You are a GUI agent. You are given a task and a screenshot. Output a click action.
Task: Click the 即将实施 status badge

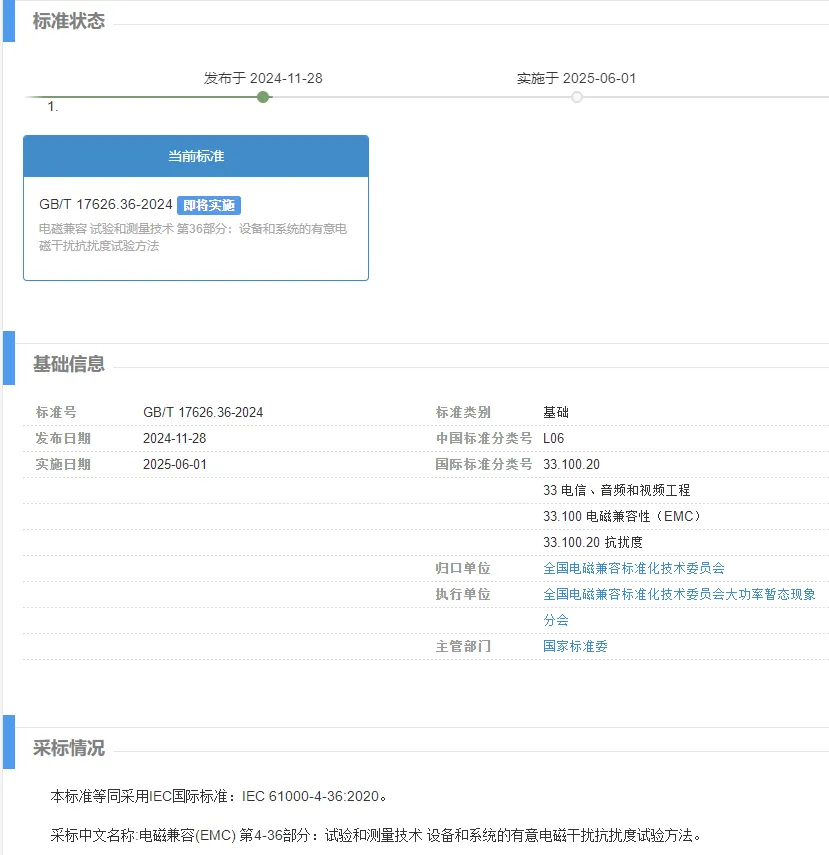click(209, 205)
